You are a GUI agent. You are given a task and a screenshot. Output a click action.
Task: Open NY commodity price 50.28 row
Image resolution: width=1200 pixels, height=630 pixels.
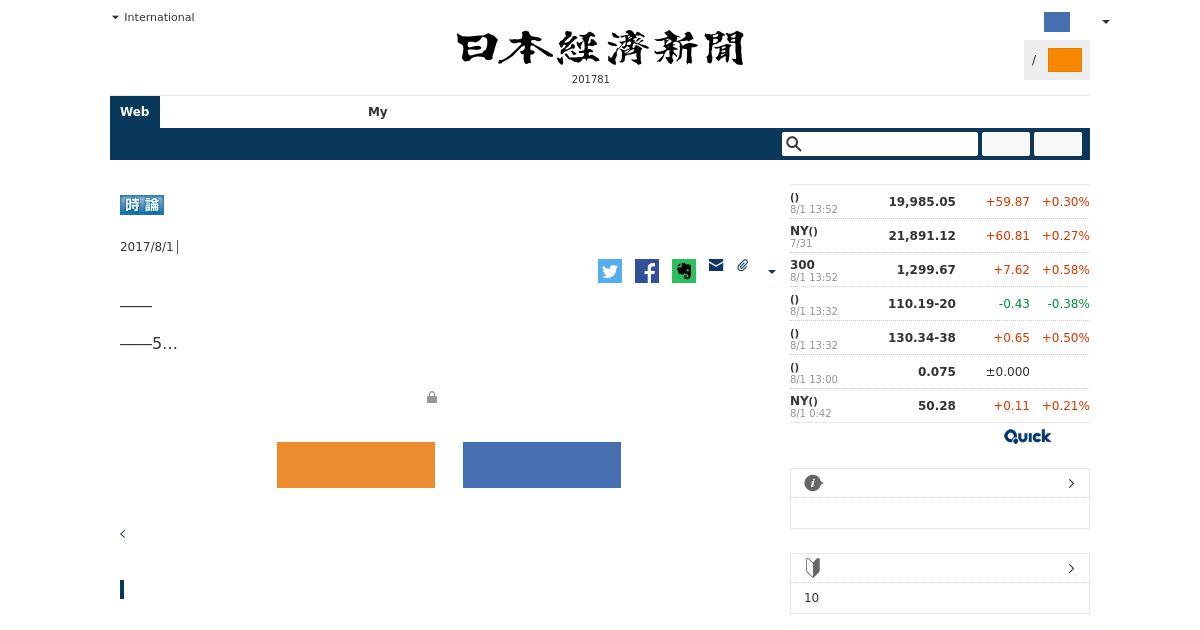940,406
